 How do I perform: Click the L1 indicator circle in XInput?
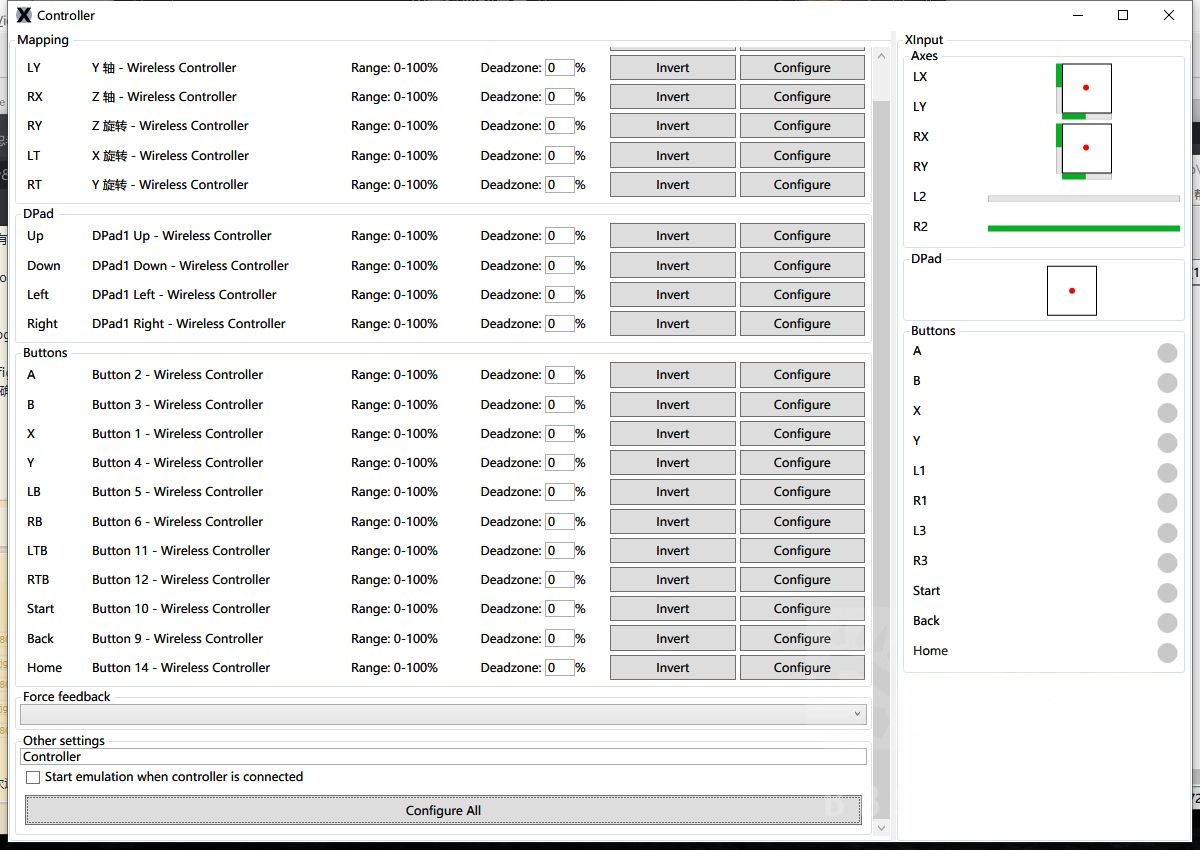pyautogui.click(x=1167, y=473)
